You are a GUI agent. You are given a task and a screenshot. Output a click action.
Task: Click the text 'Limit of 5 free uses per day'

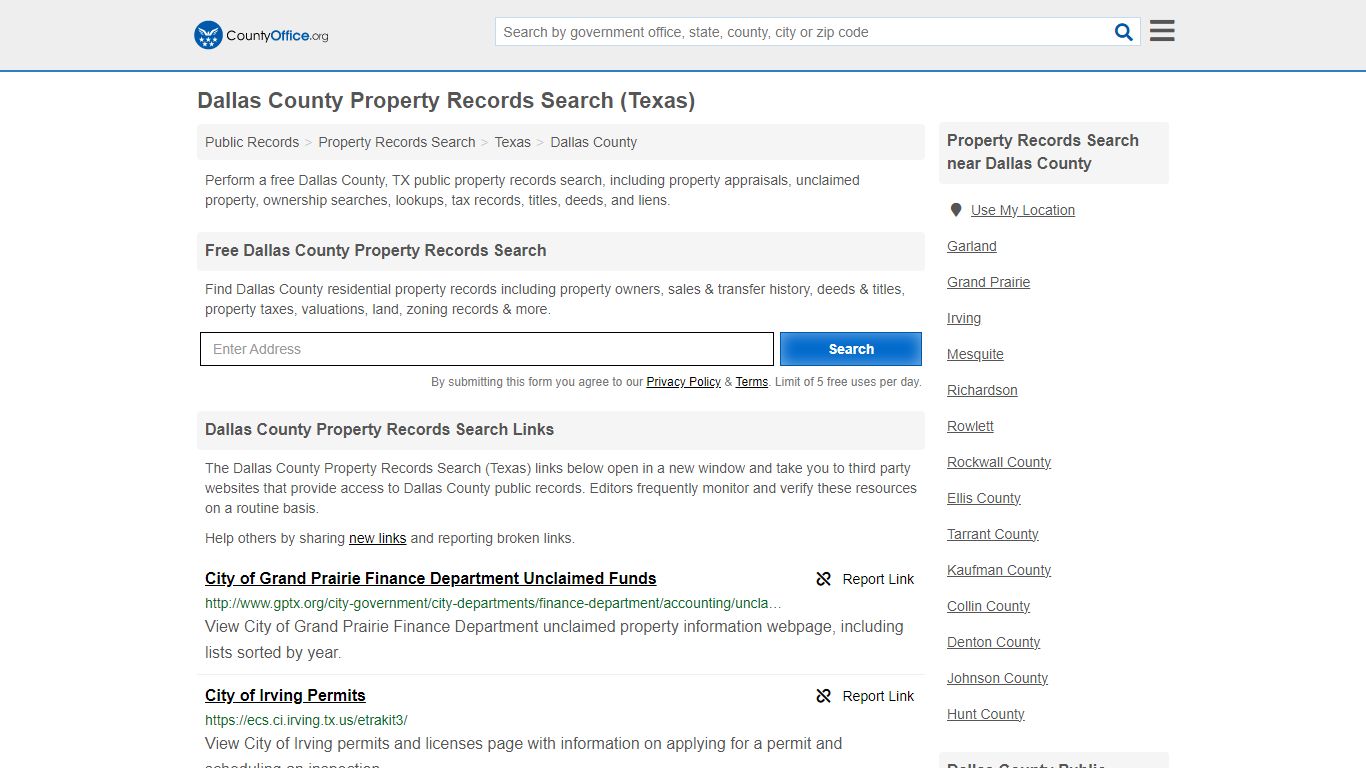point(848,382)
